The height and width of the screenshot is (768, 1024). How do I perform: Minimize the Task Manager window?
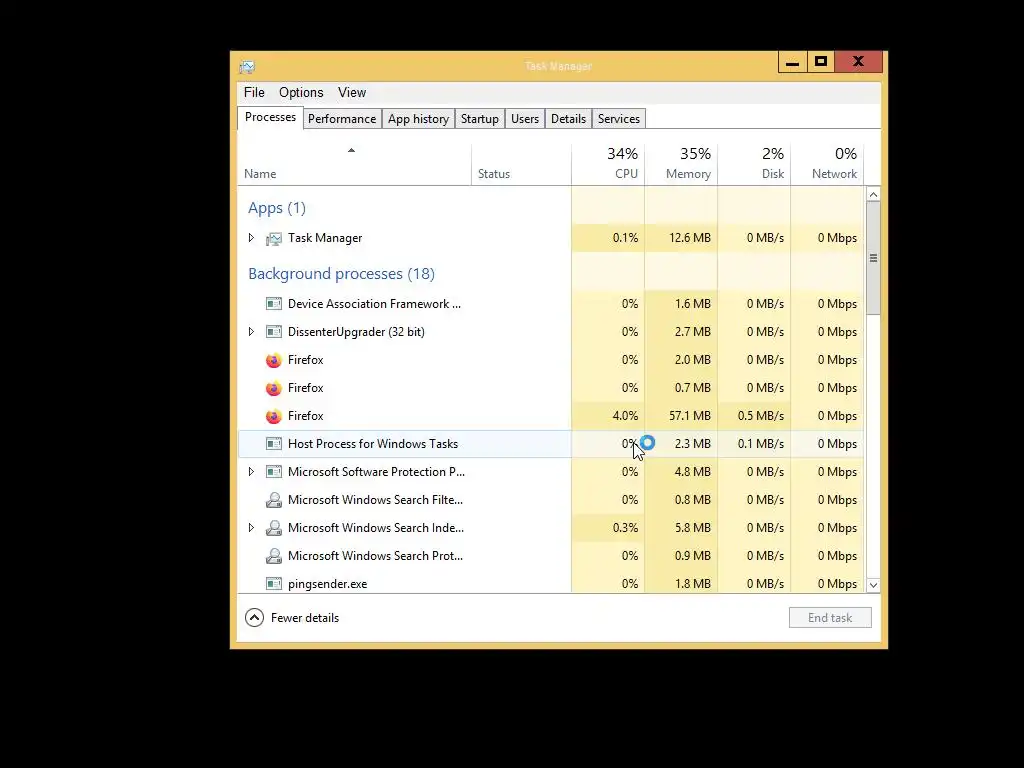click(x=792, y=62)
